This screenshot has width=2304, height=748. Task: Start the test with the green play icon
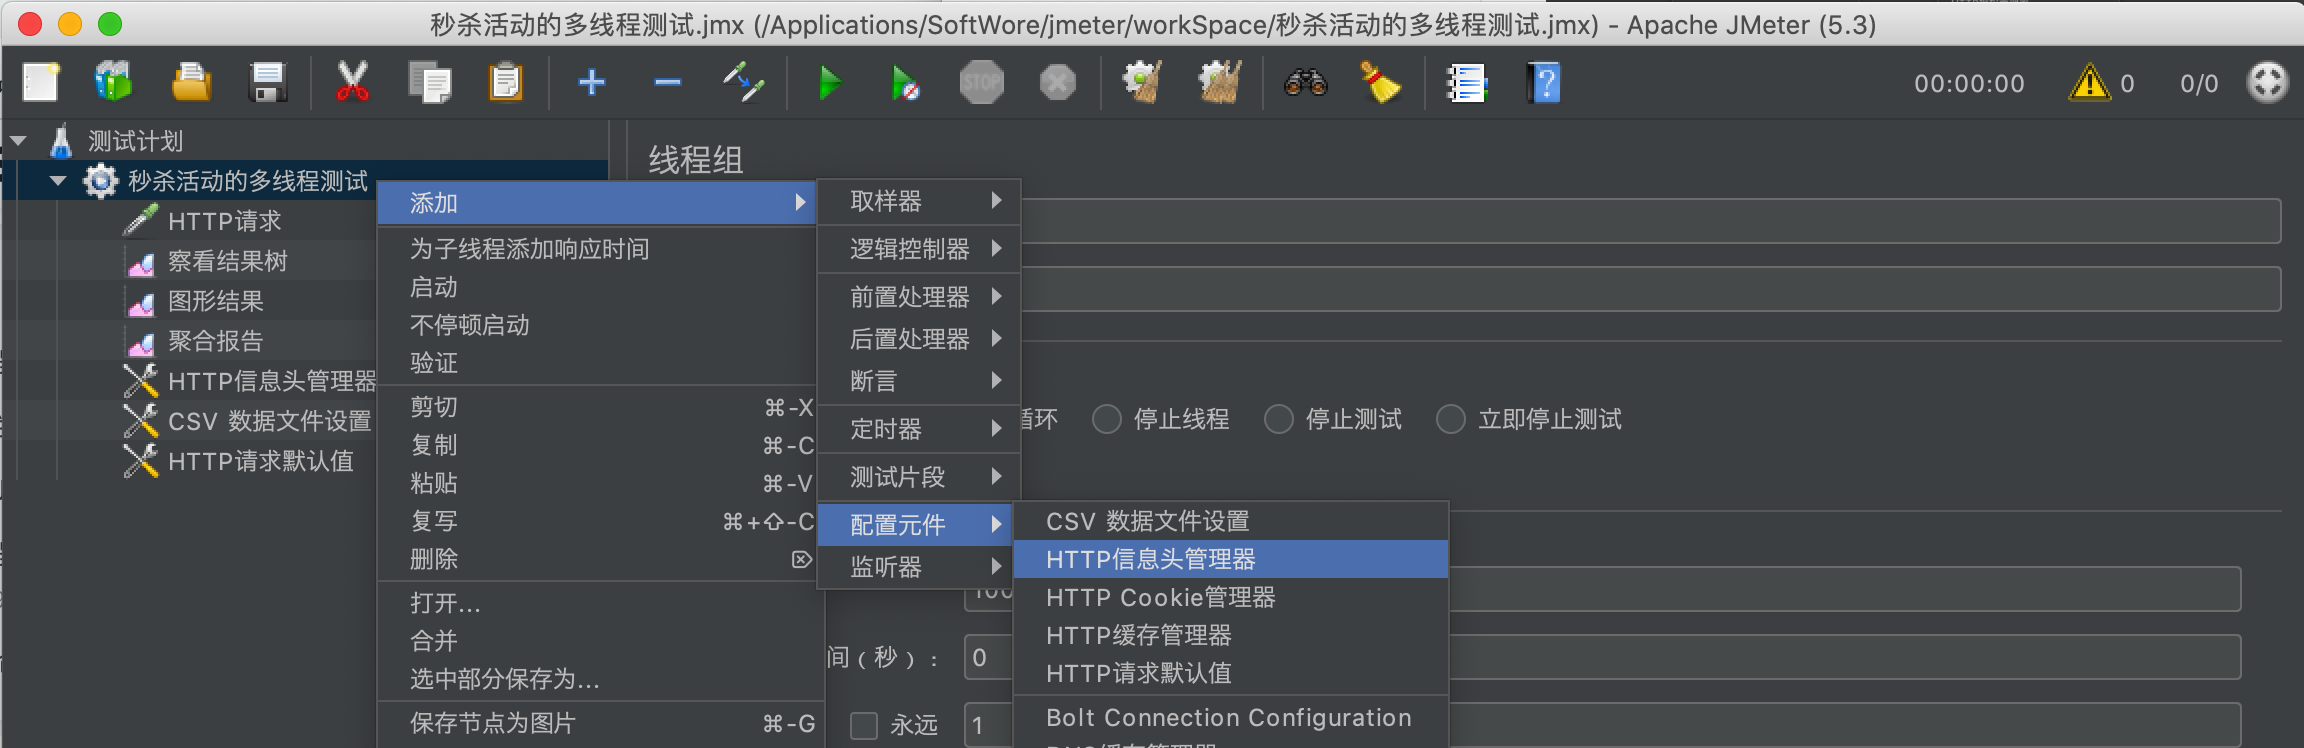[x=829, y=83]
